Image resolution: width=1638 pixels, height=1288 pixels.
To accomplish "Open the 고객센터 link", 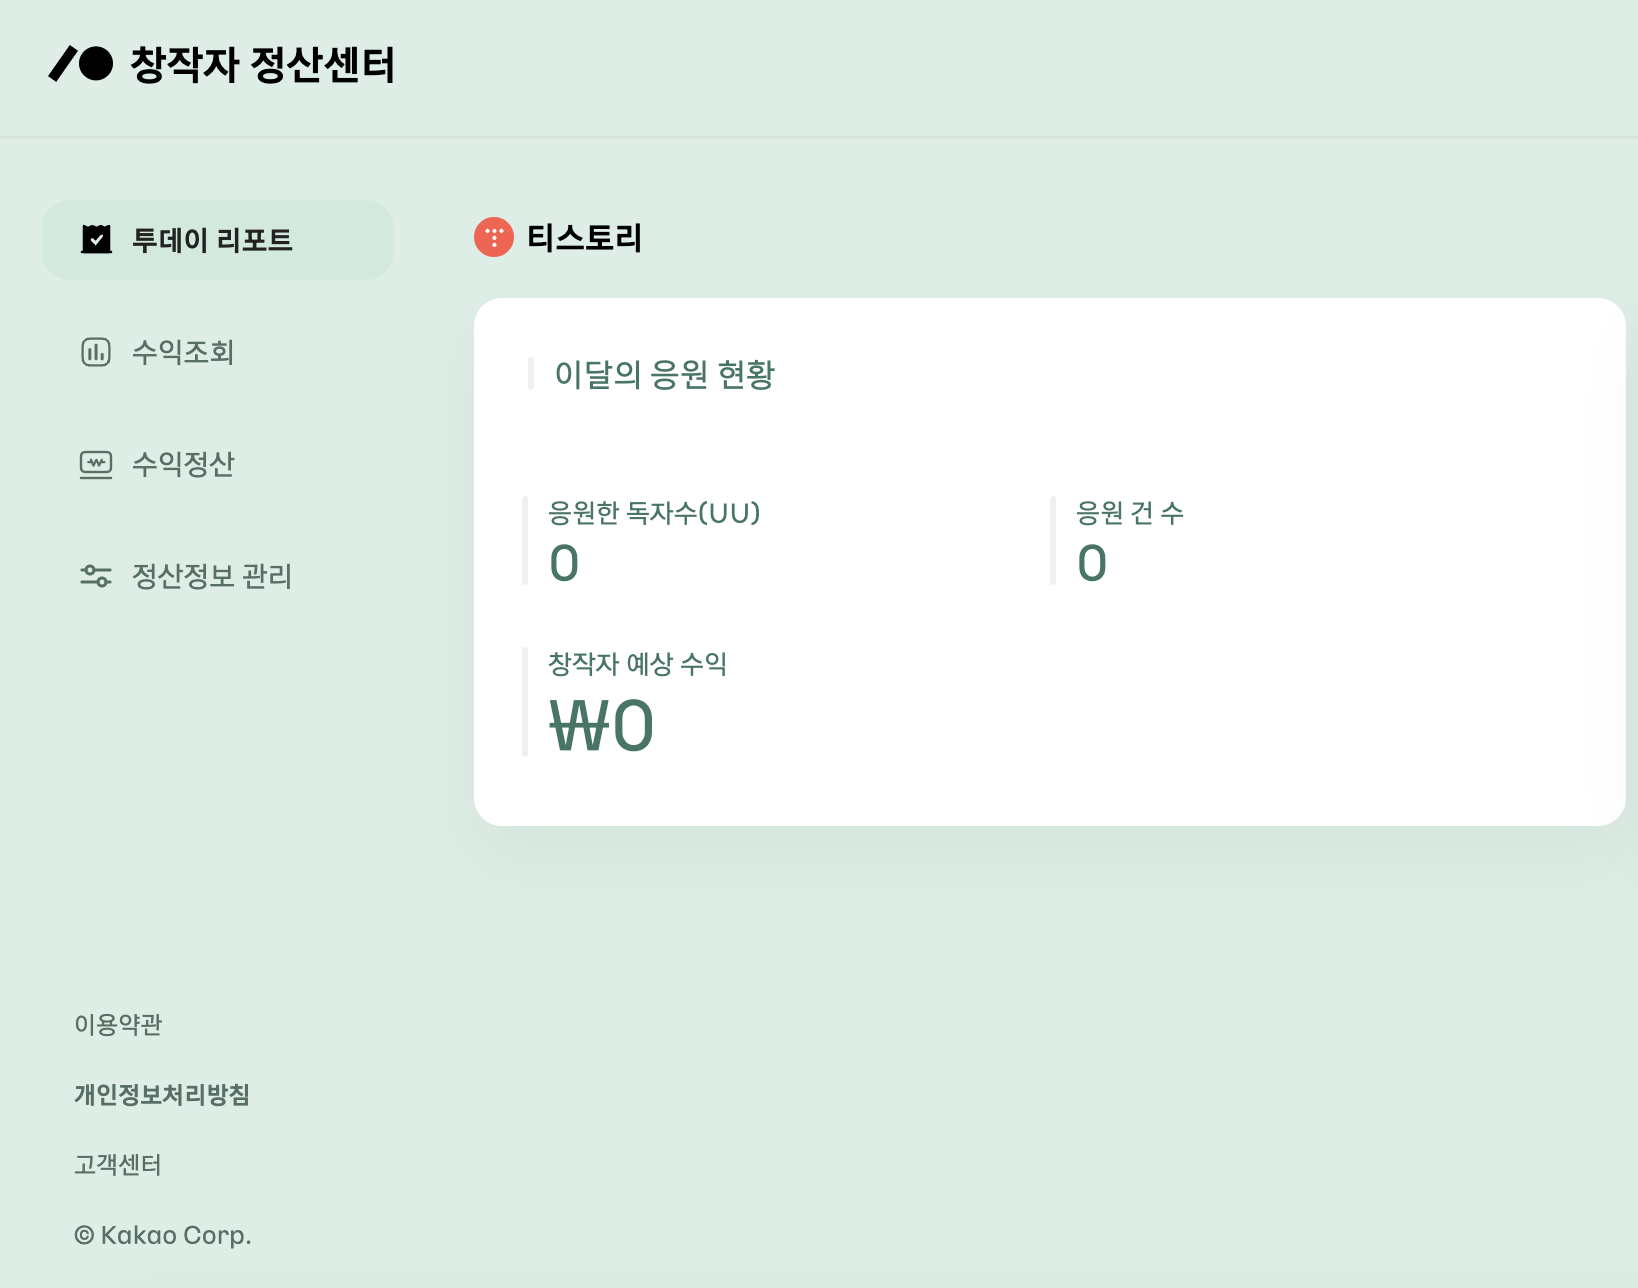I will (x=119, y=1164).
